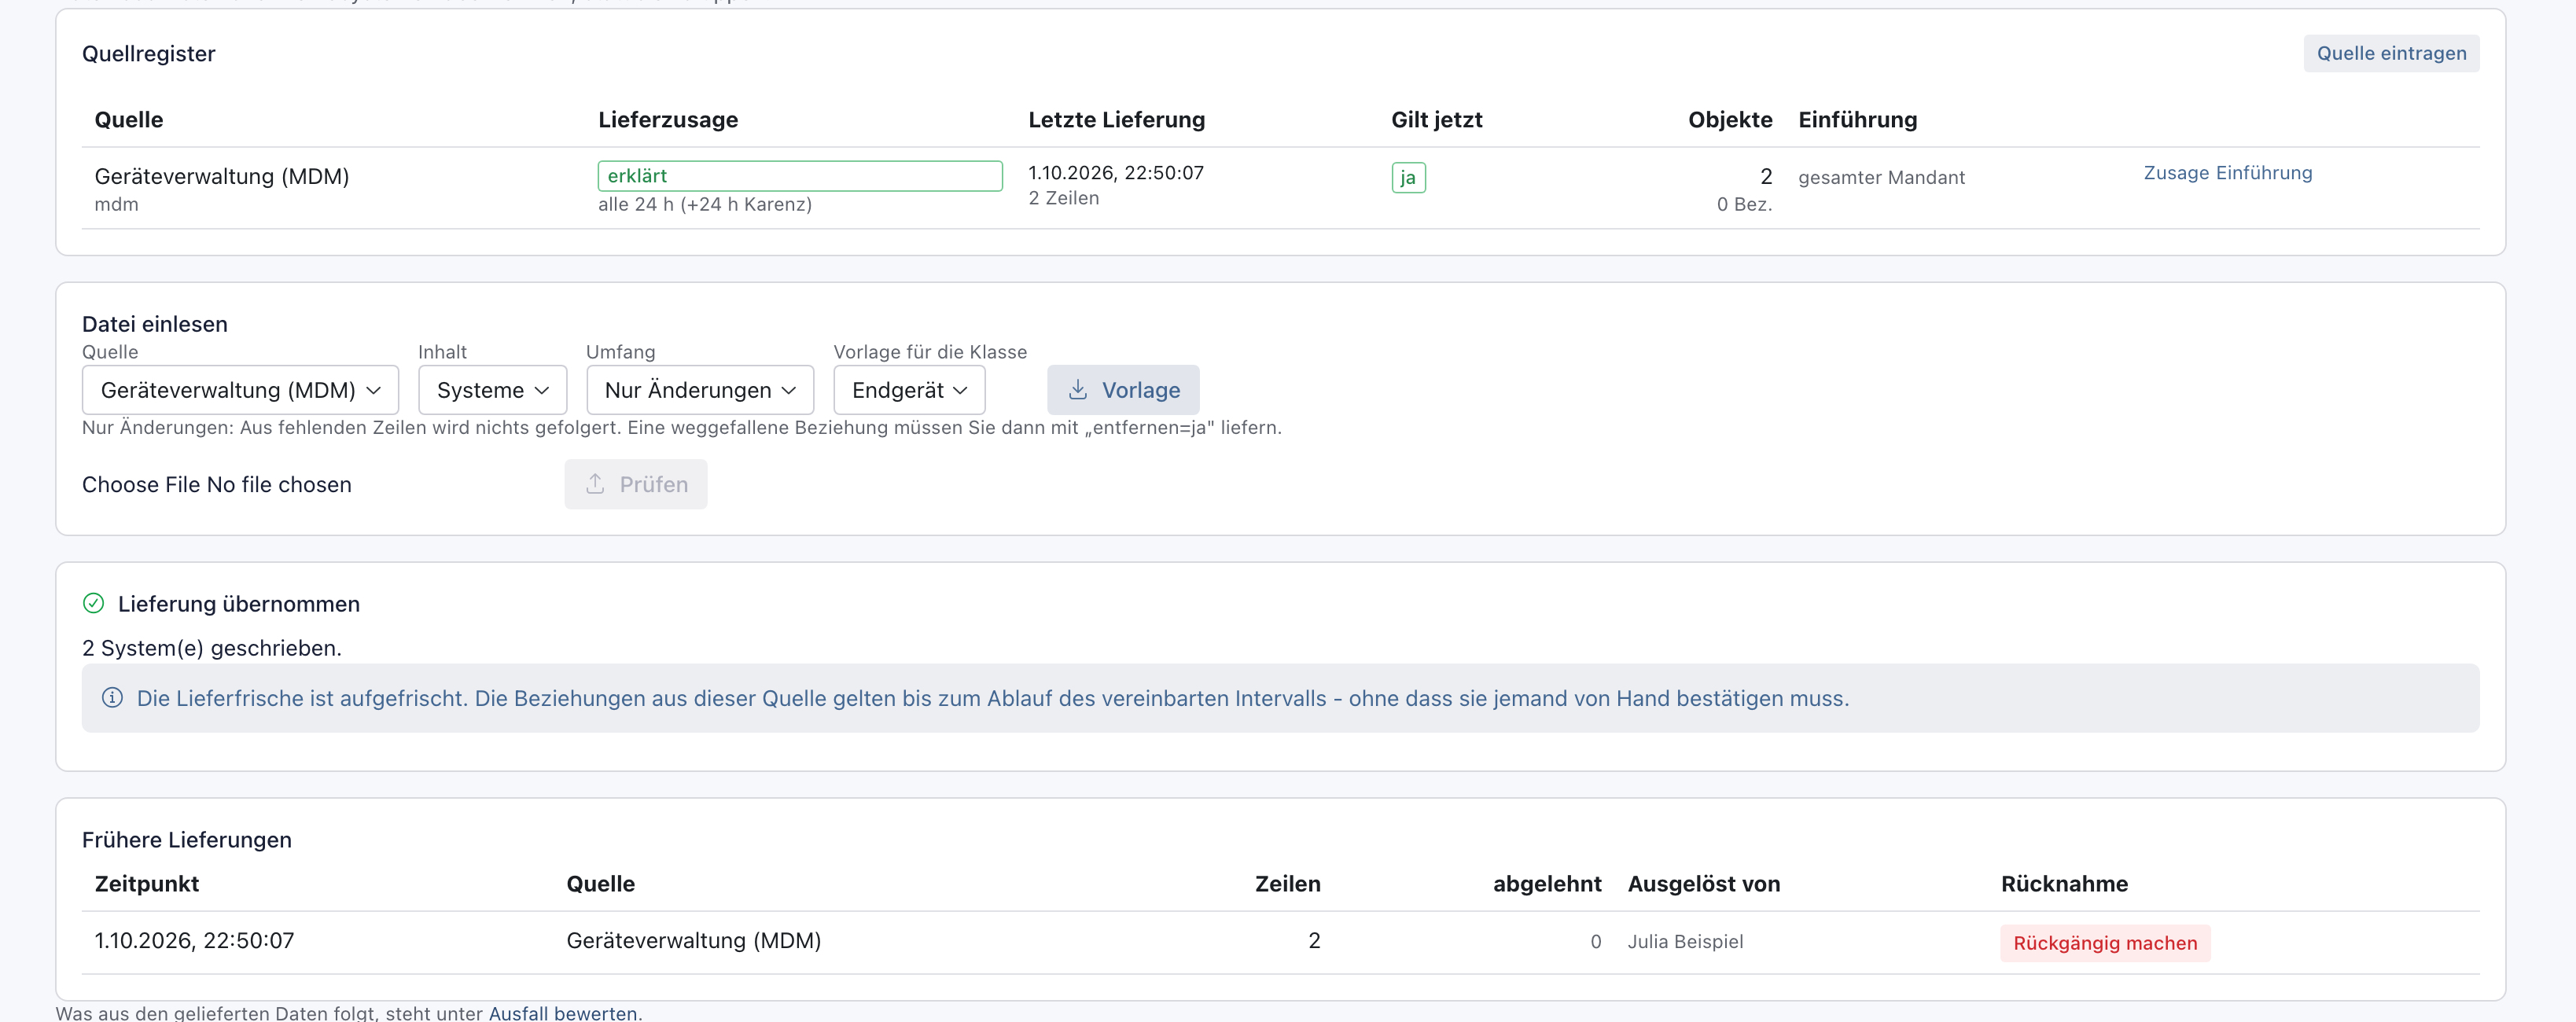Viewport: 2576px width, 1022px height.
Task: Click the abgelehnt column header
Action: (x=1546, y=883)
